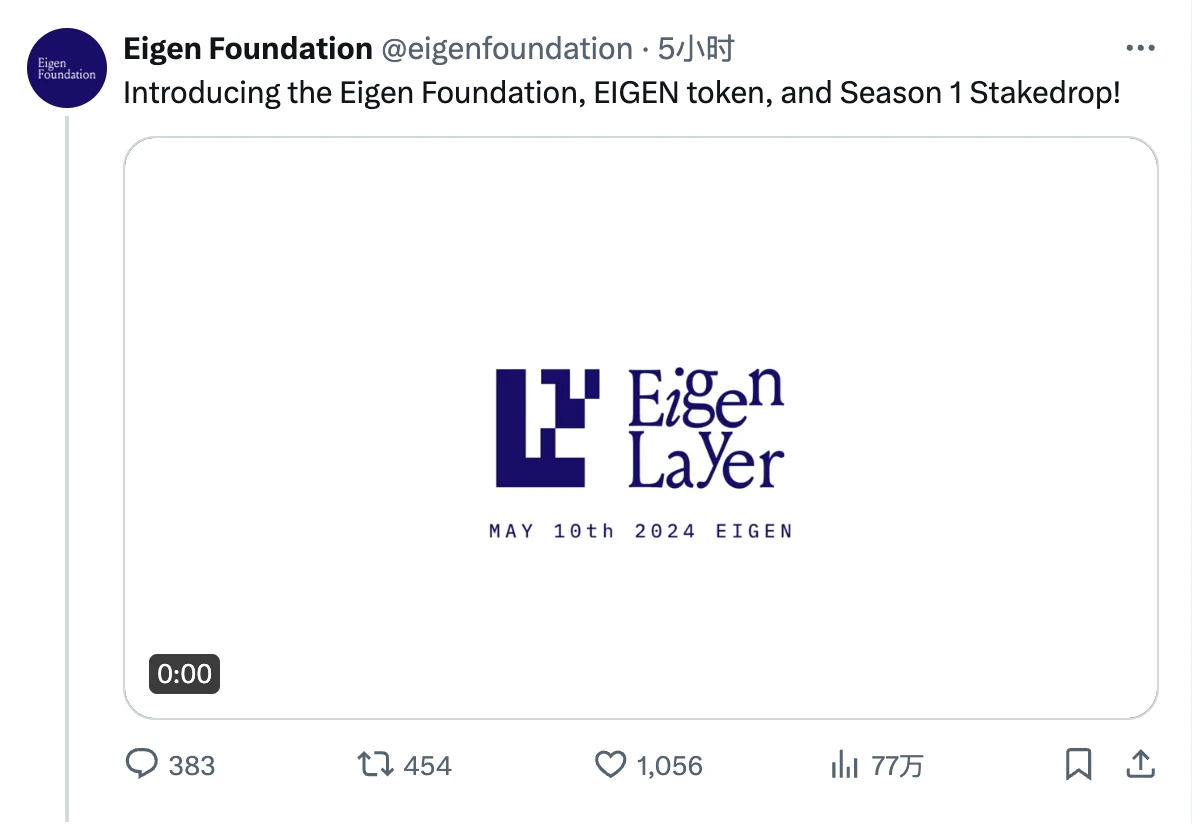Click the 77万 views count
This screenshot has height=824, width=1192.
[896, 765]
